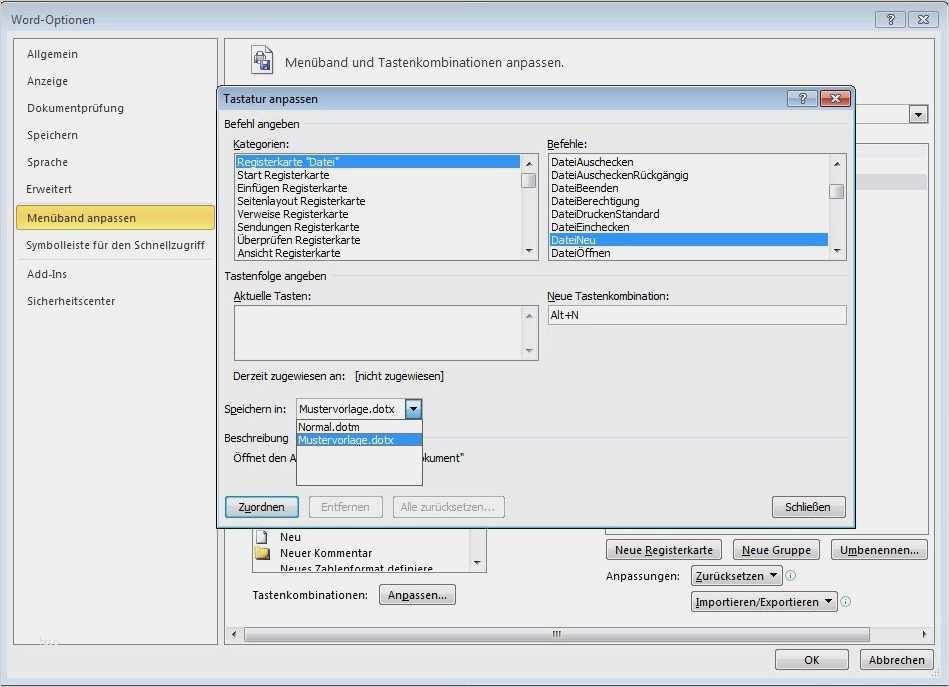This screenshot has width=949, height=687.
Task: Open the Speichern in dropdown arrow
Action: [x=414, y=409]
